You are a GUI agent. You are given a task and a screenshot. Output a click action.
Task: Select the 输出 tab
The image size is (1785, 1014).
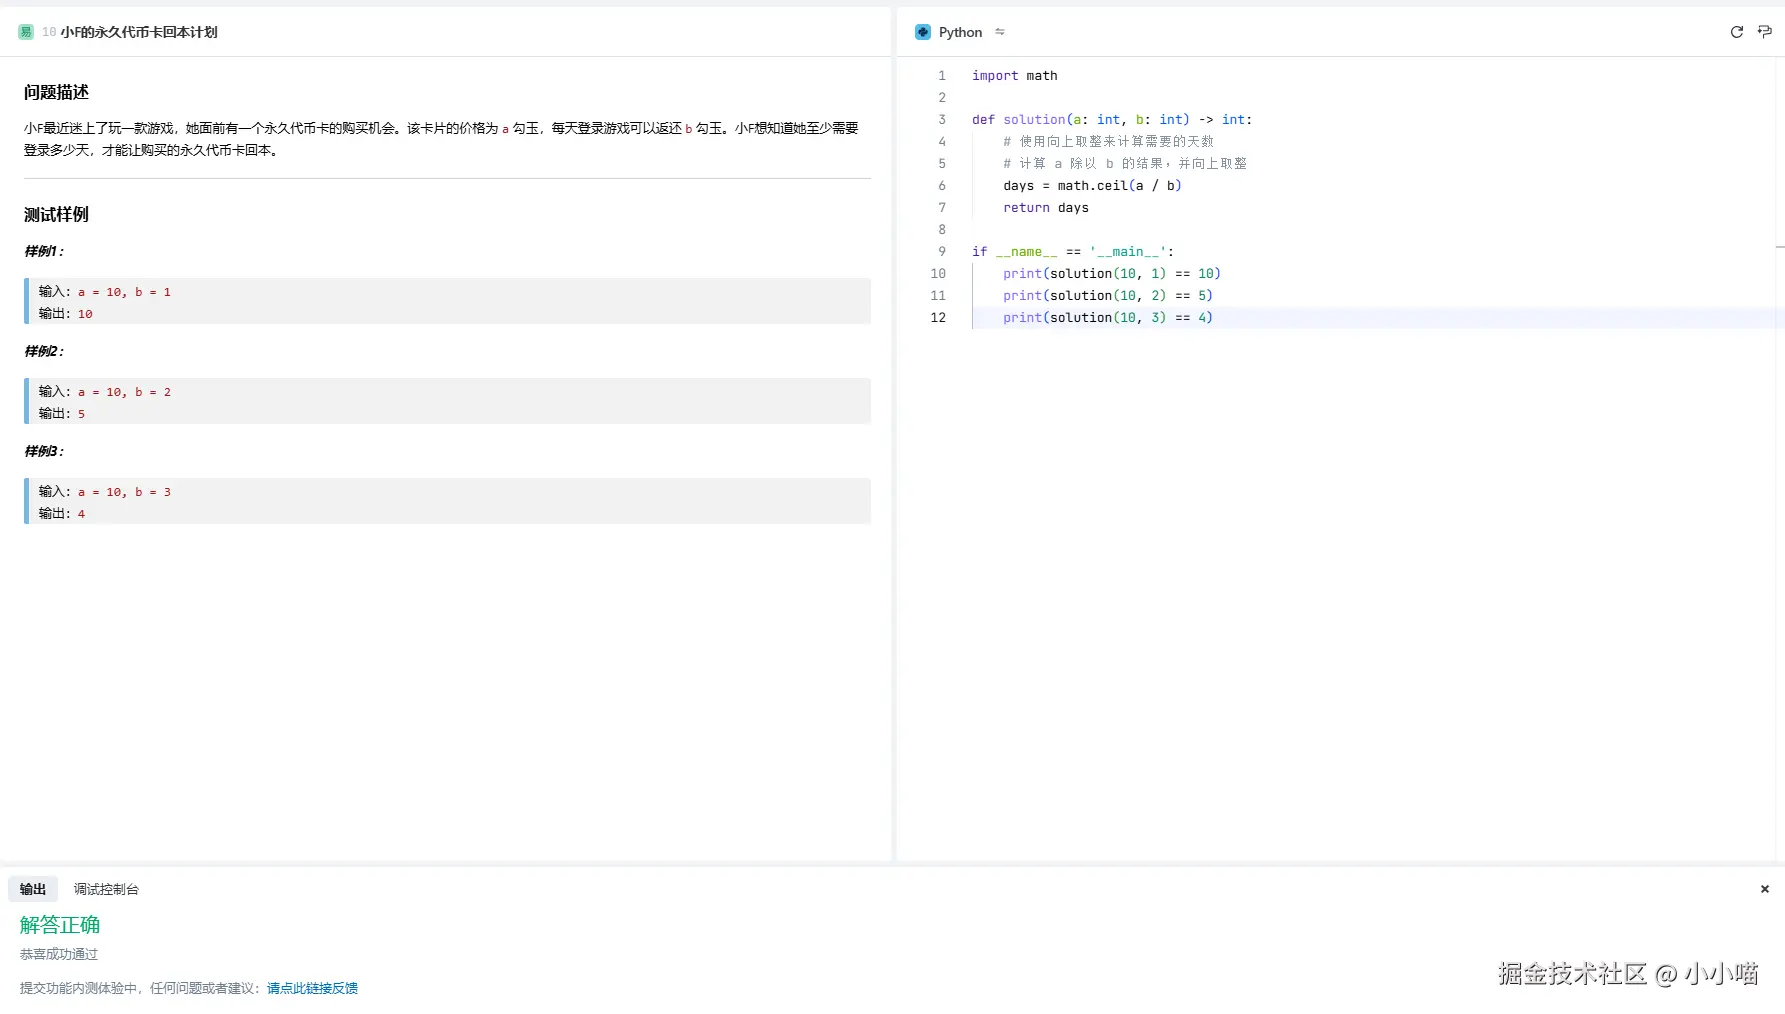pyautogui.click(x=33, y=889)
